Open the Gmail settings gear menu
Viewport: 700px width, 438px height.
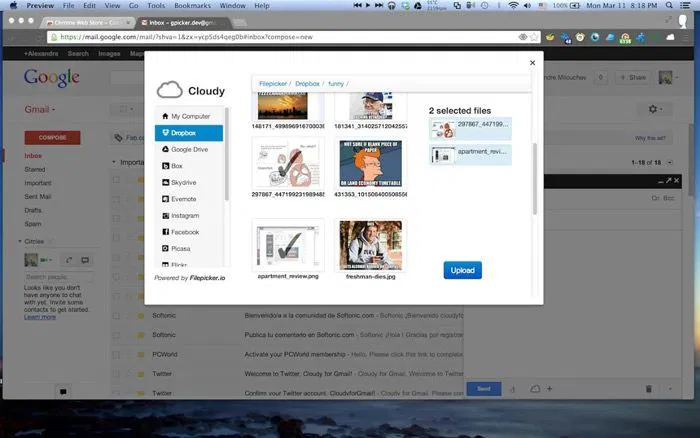655,109
